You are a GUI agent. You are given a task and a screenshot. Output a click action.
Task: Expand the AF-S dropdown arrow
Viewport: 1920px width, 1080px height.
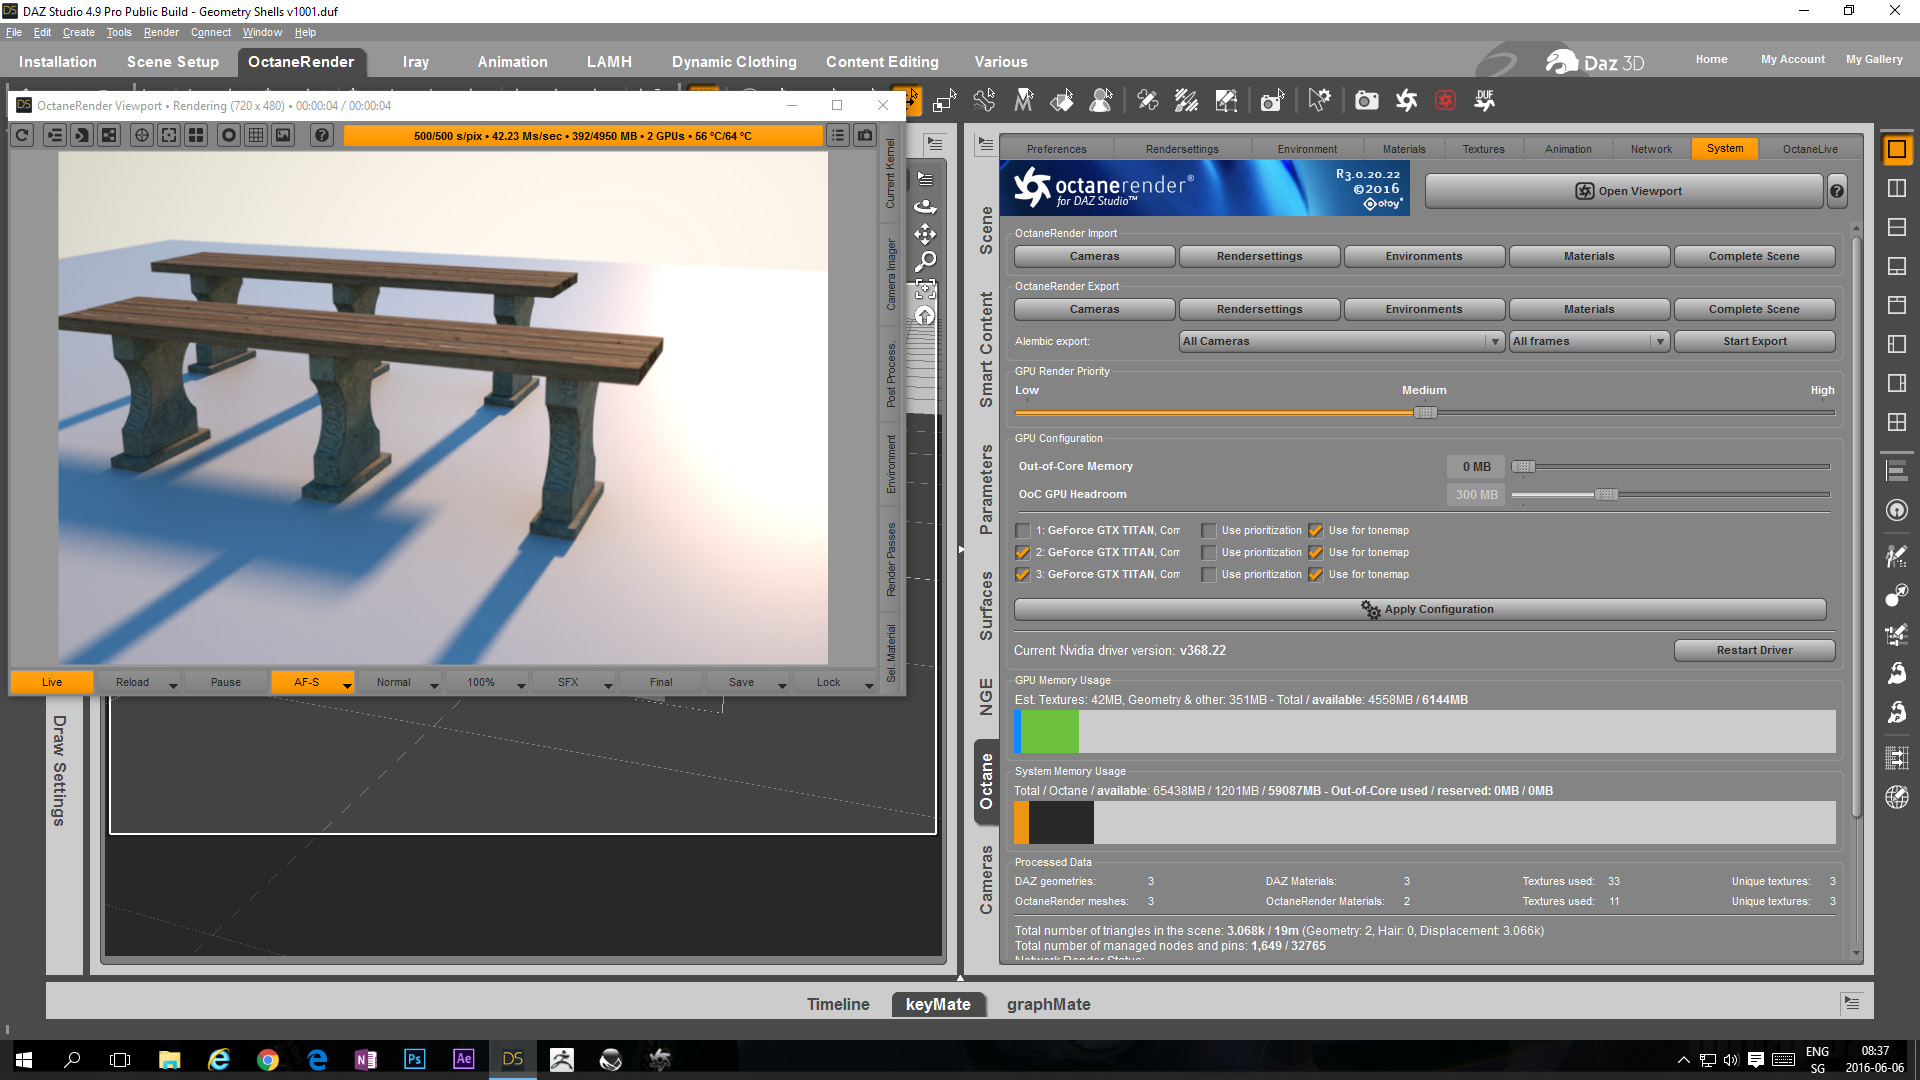[347, 684]
